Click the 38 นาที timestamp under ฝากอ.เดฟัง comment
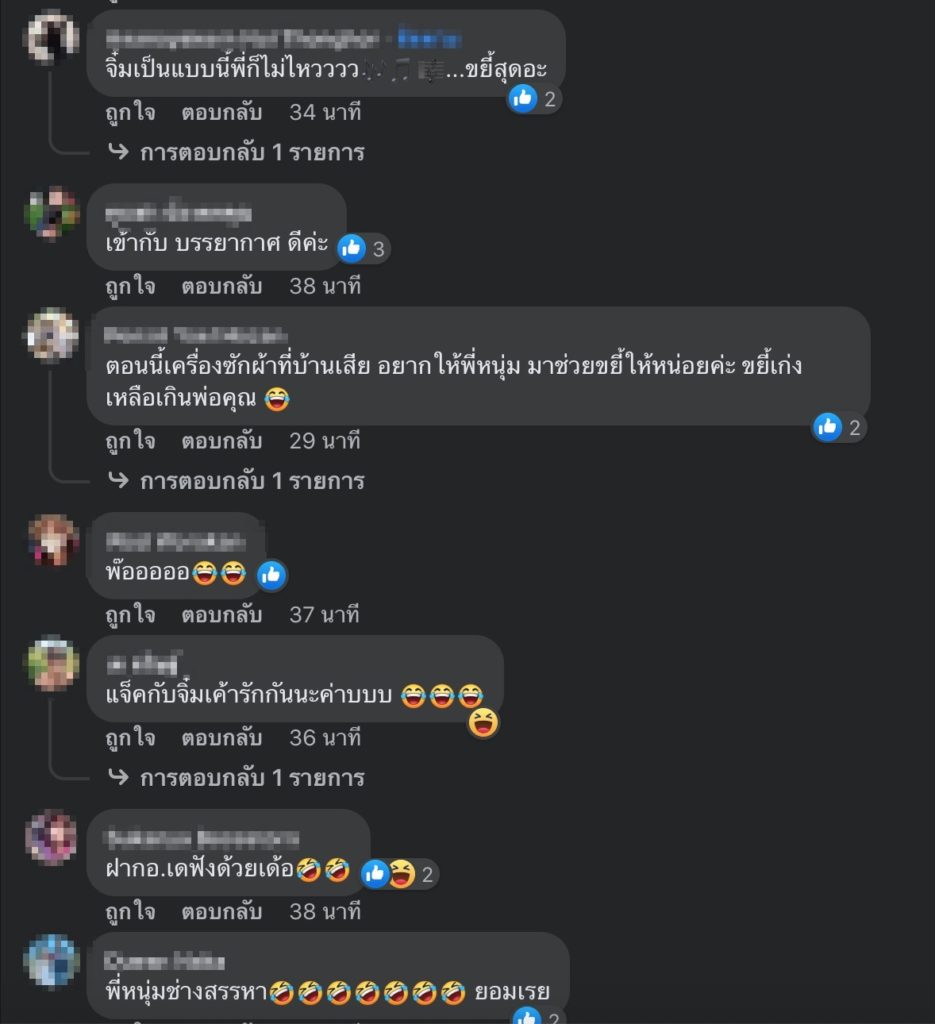Image resolution: width=935 pixels, height=1024 pixels. point(325,912)
